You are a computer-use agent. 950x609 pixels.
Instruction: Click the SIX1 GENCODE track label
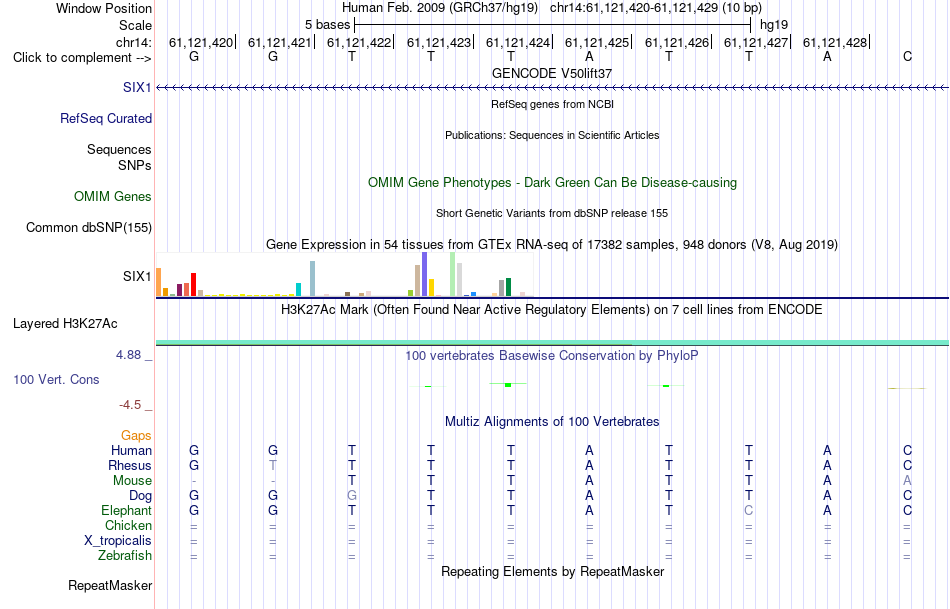pyautogui.click(x=137, y=87)
